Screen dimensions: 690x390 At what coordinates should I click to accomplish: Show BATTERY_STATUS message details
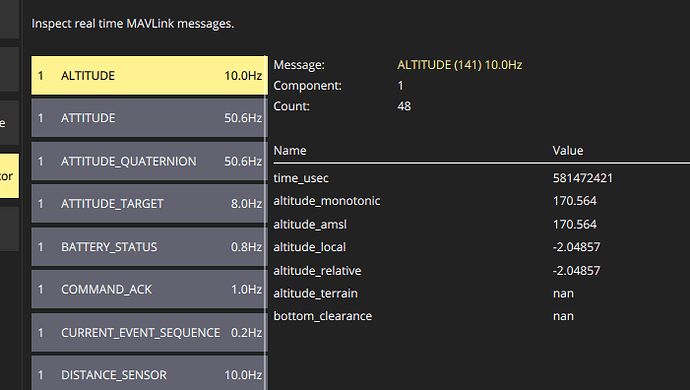click(149, 247)
